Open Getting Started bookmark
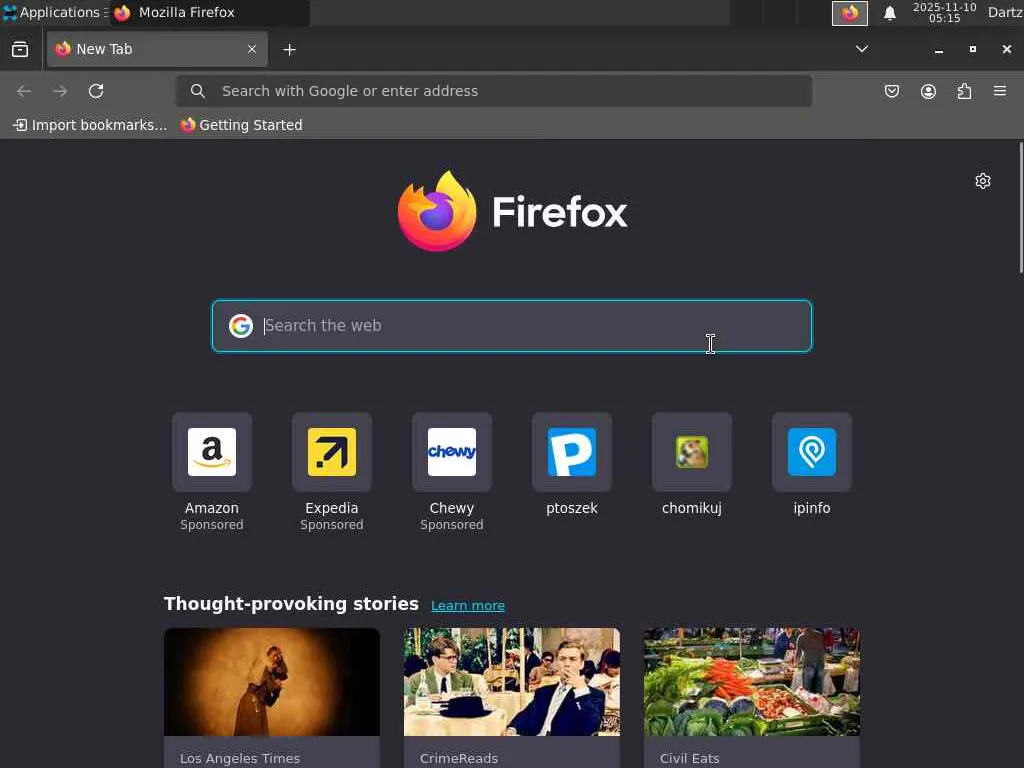1024x768 pixels. (242, 125)
